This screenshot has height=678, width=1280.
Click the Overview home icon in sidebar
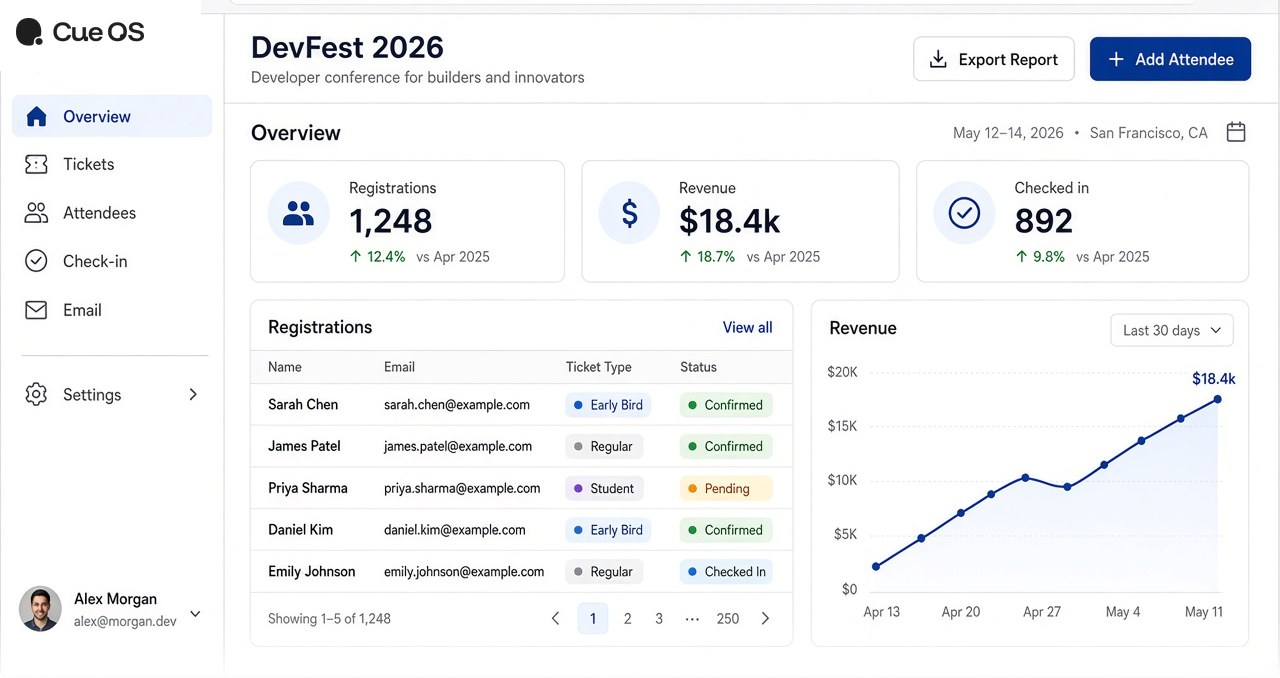pyautogui.click(x=37, y=117)
